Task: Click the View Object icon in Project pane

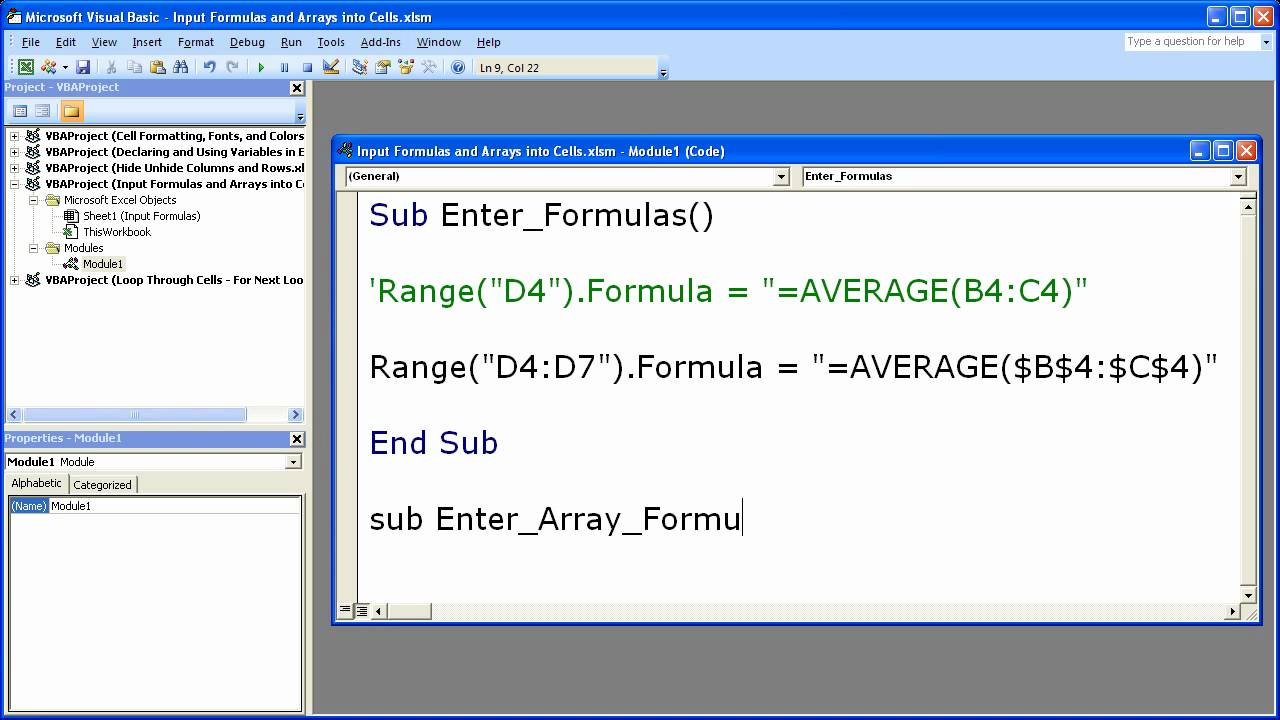Action: tap(43, 111)
